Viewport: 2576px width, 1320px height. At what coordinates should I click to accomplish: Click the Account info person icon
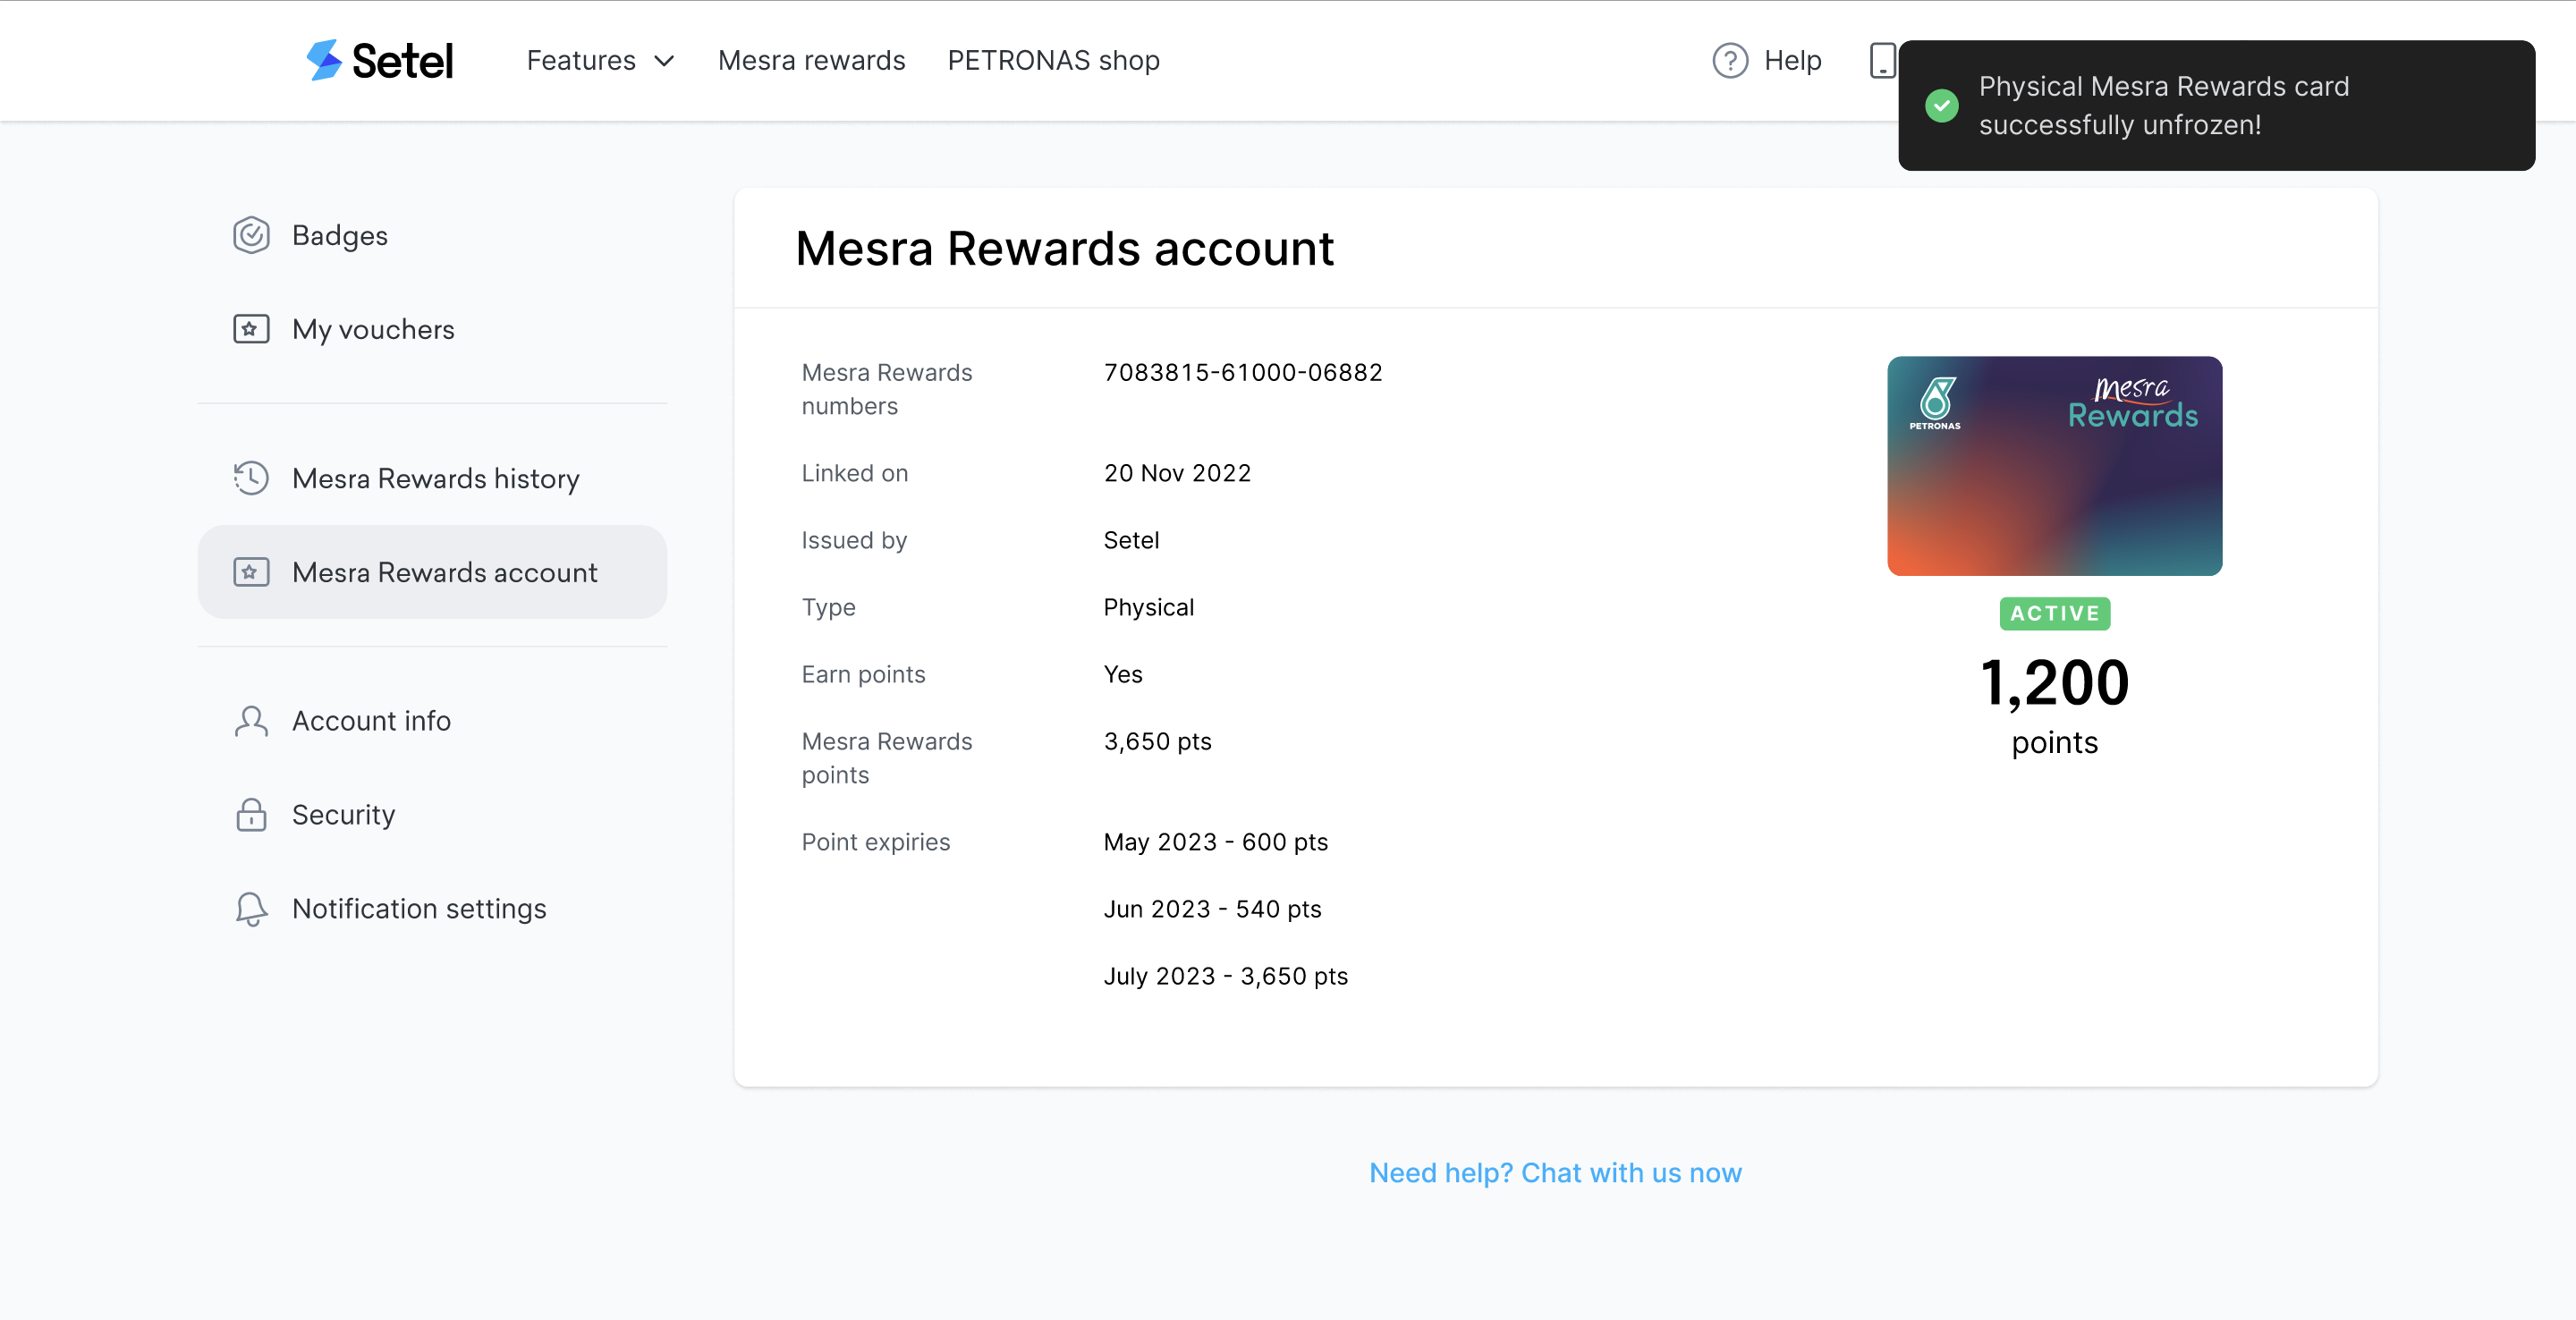click(x=251, y=721)
